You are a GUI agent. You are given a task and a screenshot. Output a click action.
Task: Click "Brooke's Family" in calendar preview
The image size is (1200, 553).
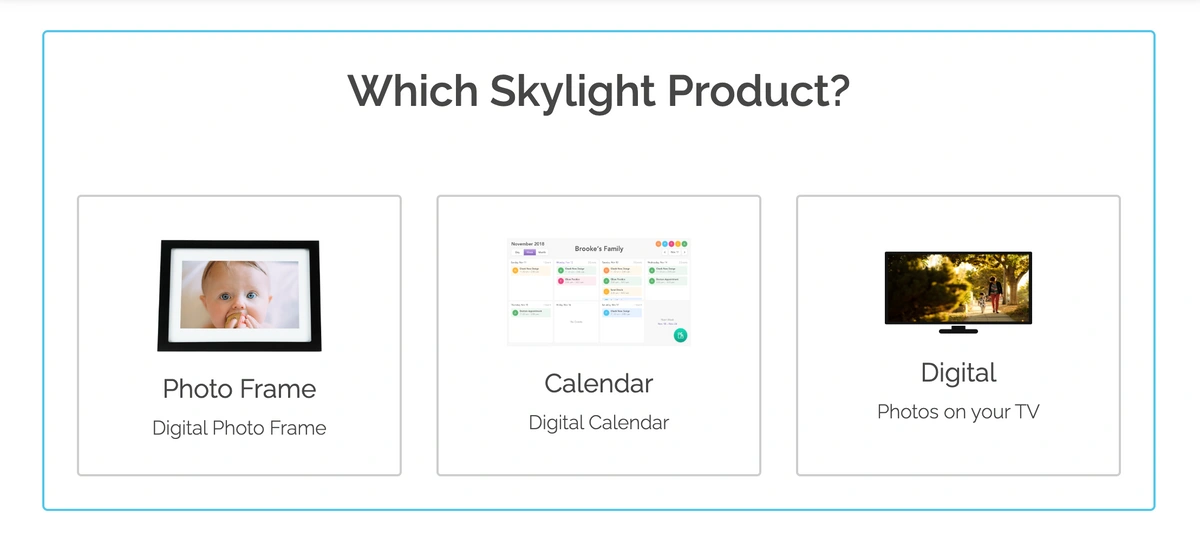[x=598, y=248]
